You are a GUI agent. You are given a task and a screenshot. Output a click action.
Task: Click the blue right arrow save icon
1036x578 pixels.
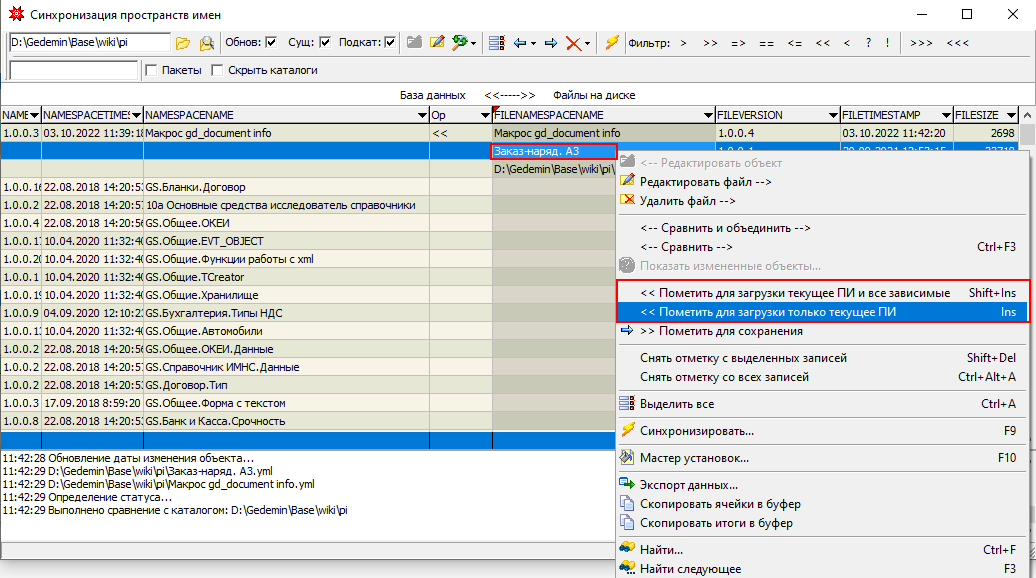(550, 43)
